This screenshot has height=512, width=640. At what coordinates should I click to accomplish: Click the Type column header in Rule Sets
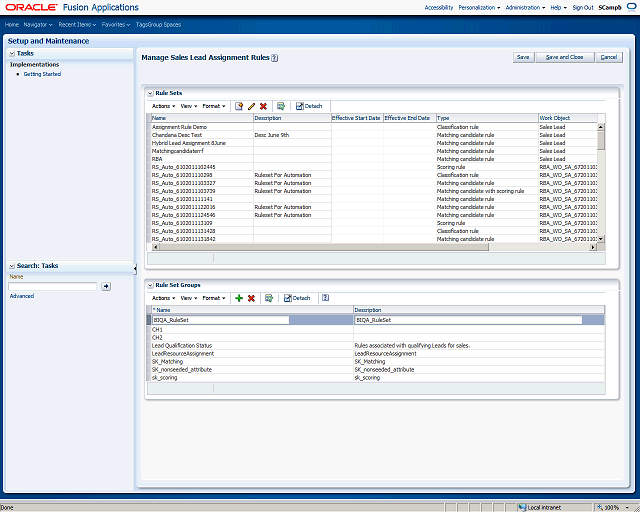click(487, 118)
